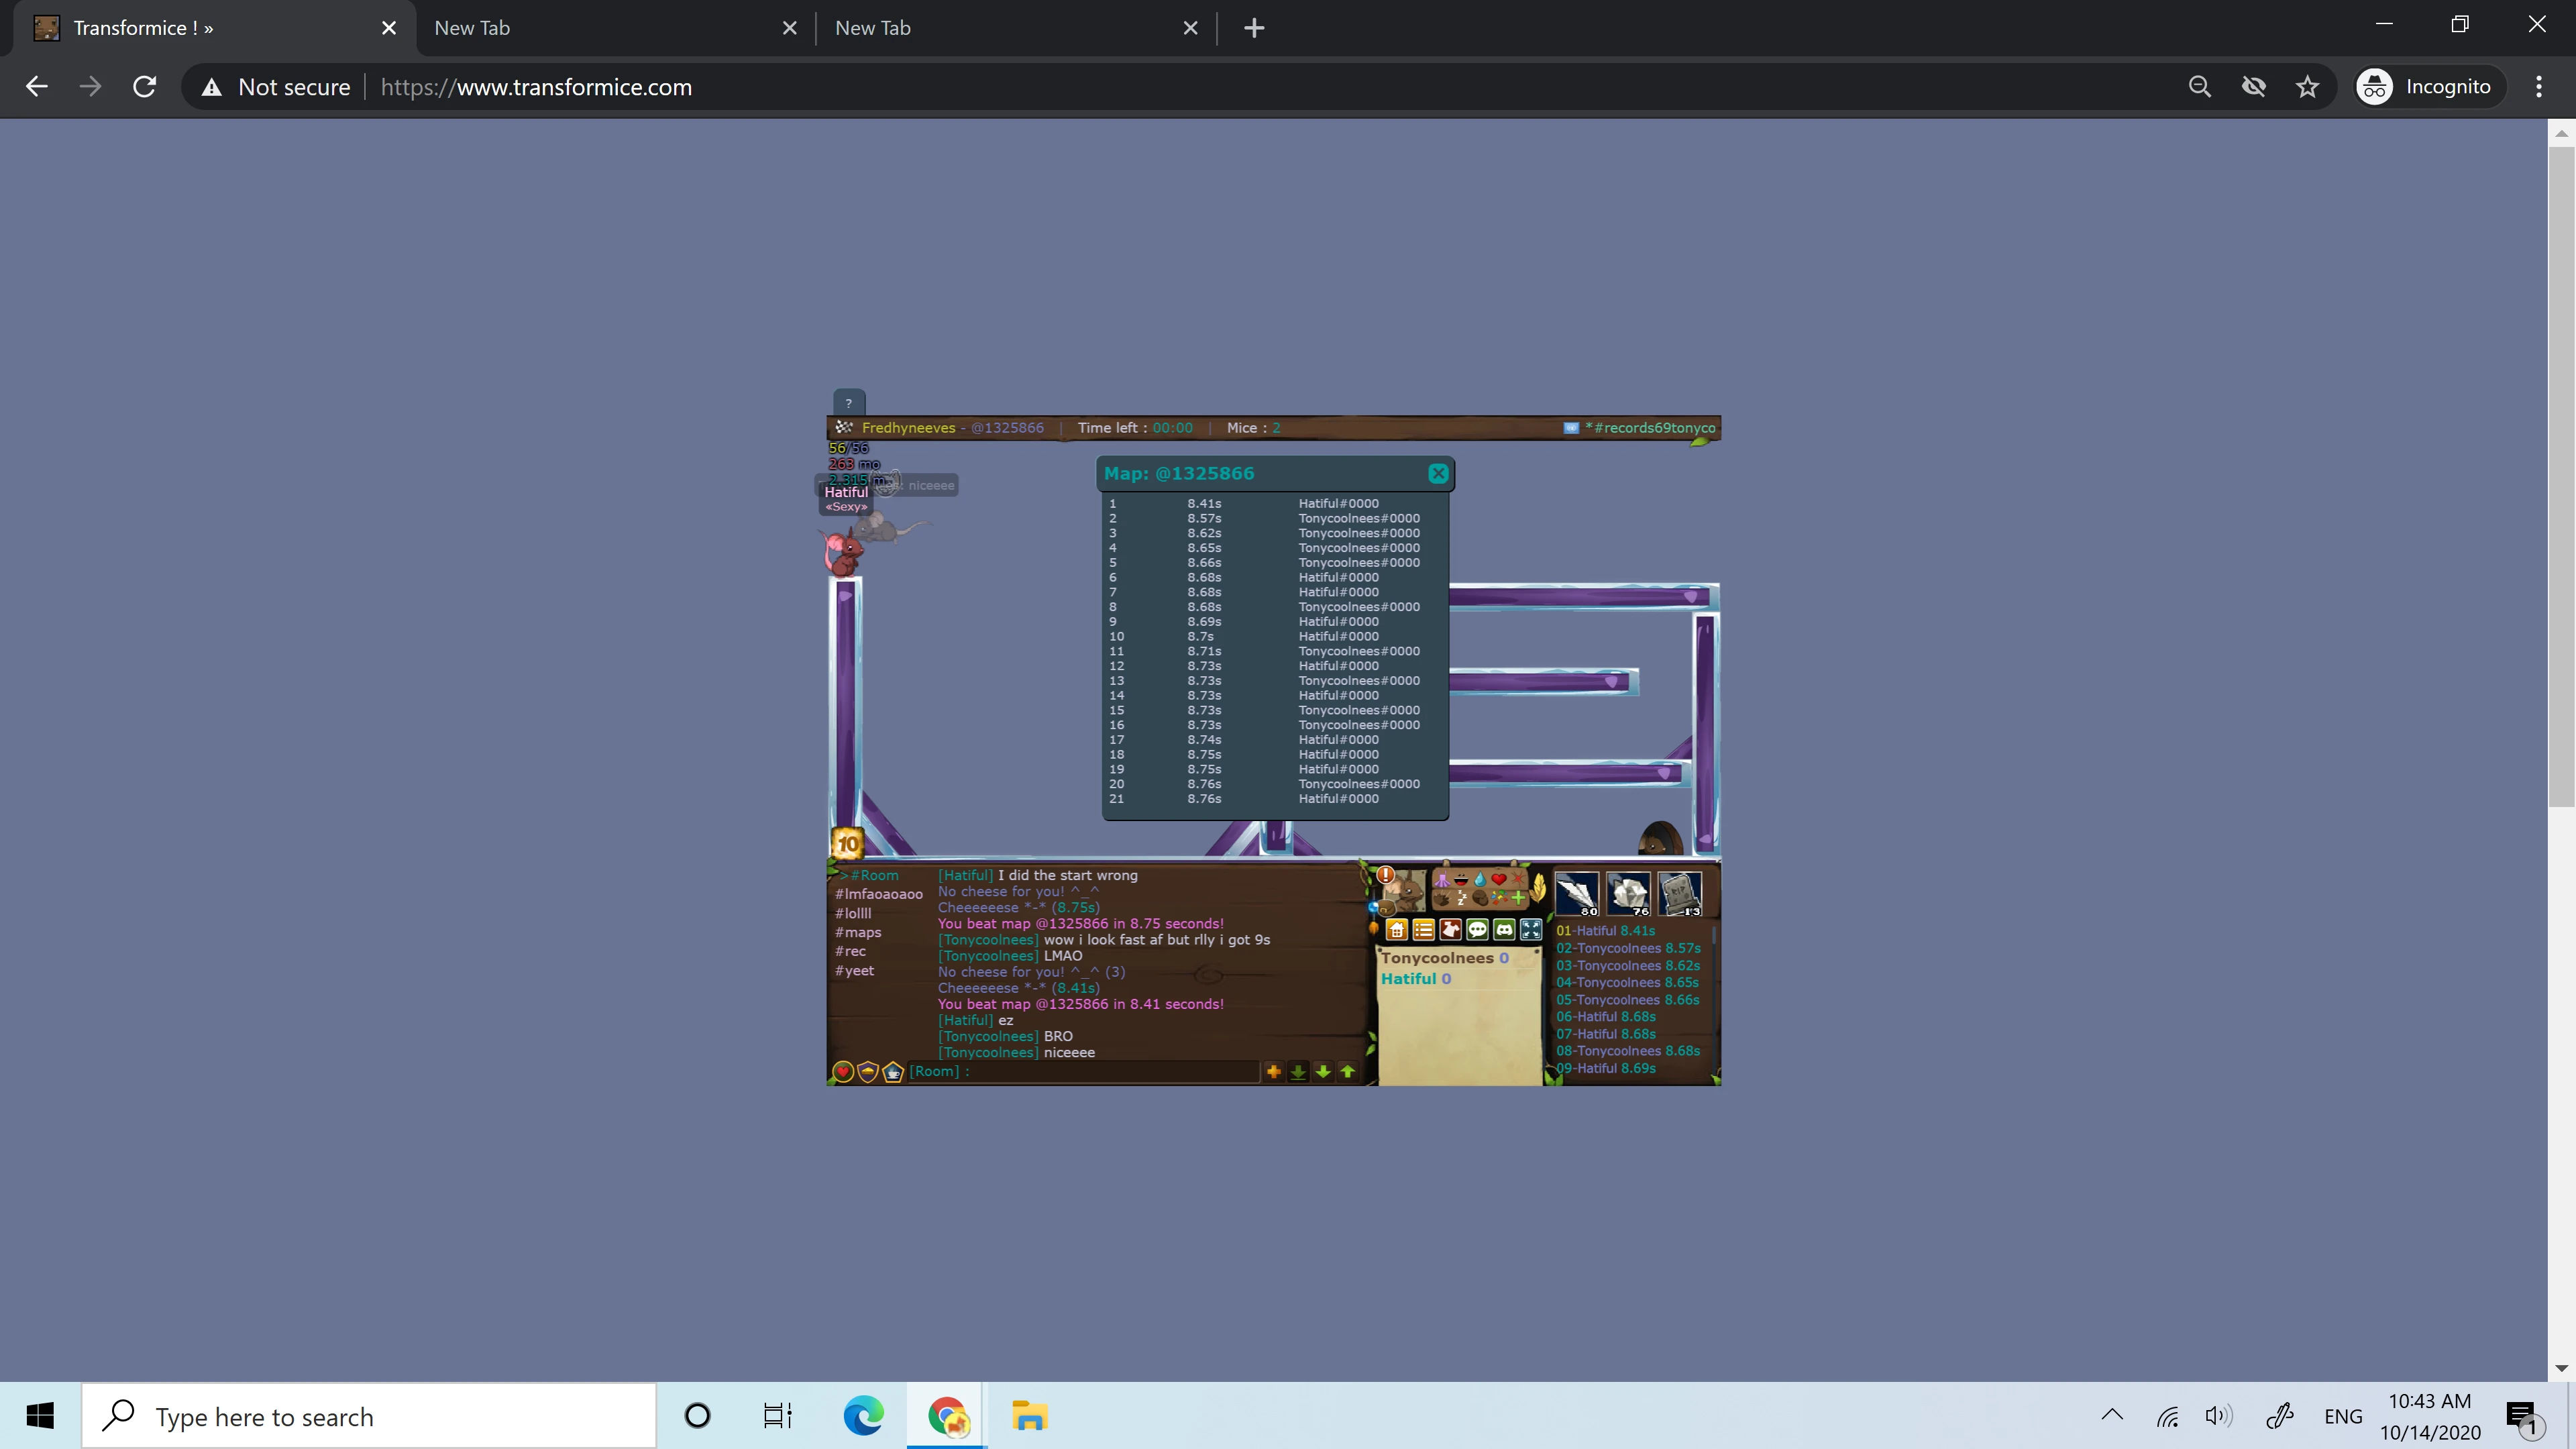Image resolution: width=2576 pixels, height=1449 pixels.
Task: Click the green up arrow in chat
Action: point(1348,1071)
